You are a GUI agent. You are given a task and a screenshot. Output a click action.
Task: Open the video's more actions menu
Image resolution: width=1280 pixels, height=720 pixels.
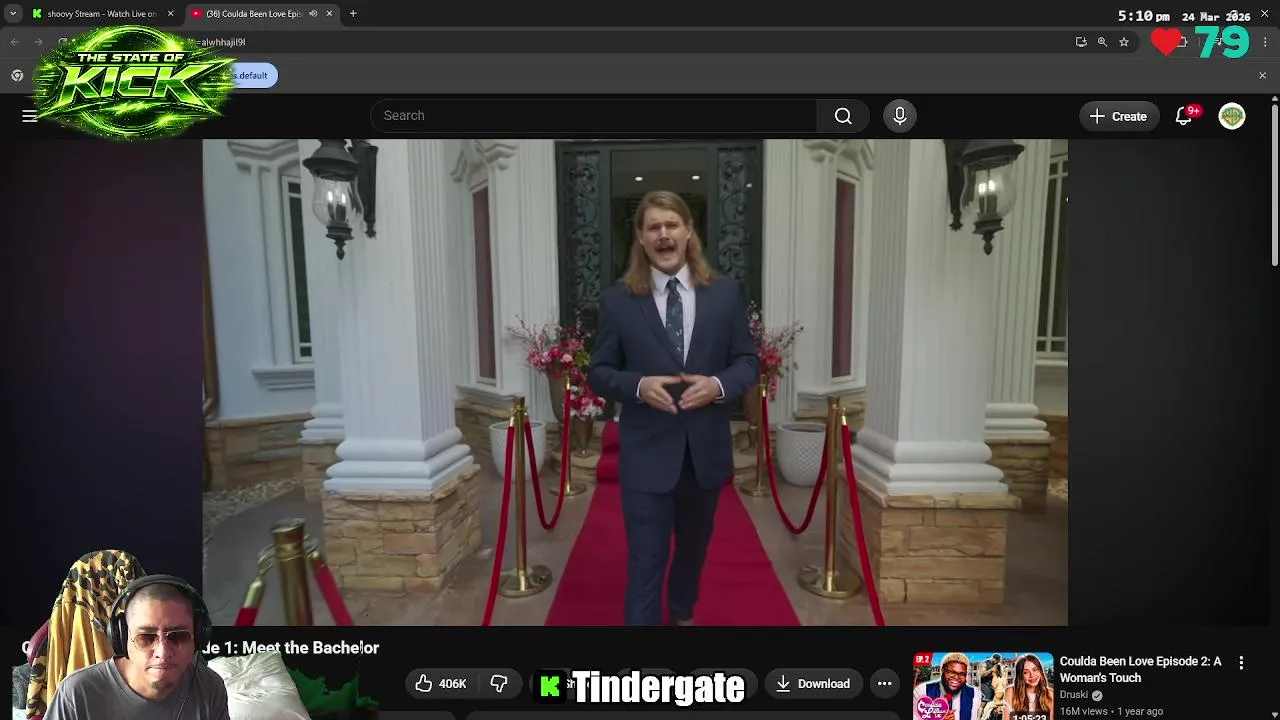884,684
